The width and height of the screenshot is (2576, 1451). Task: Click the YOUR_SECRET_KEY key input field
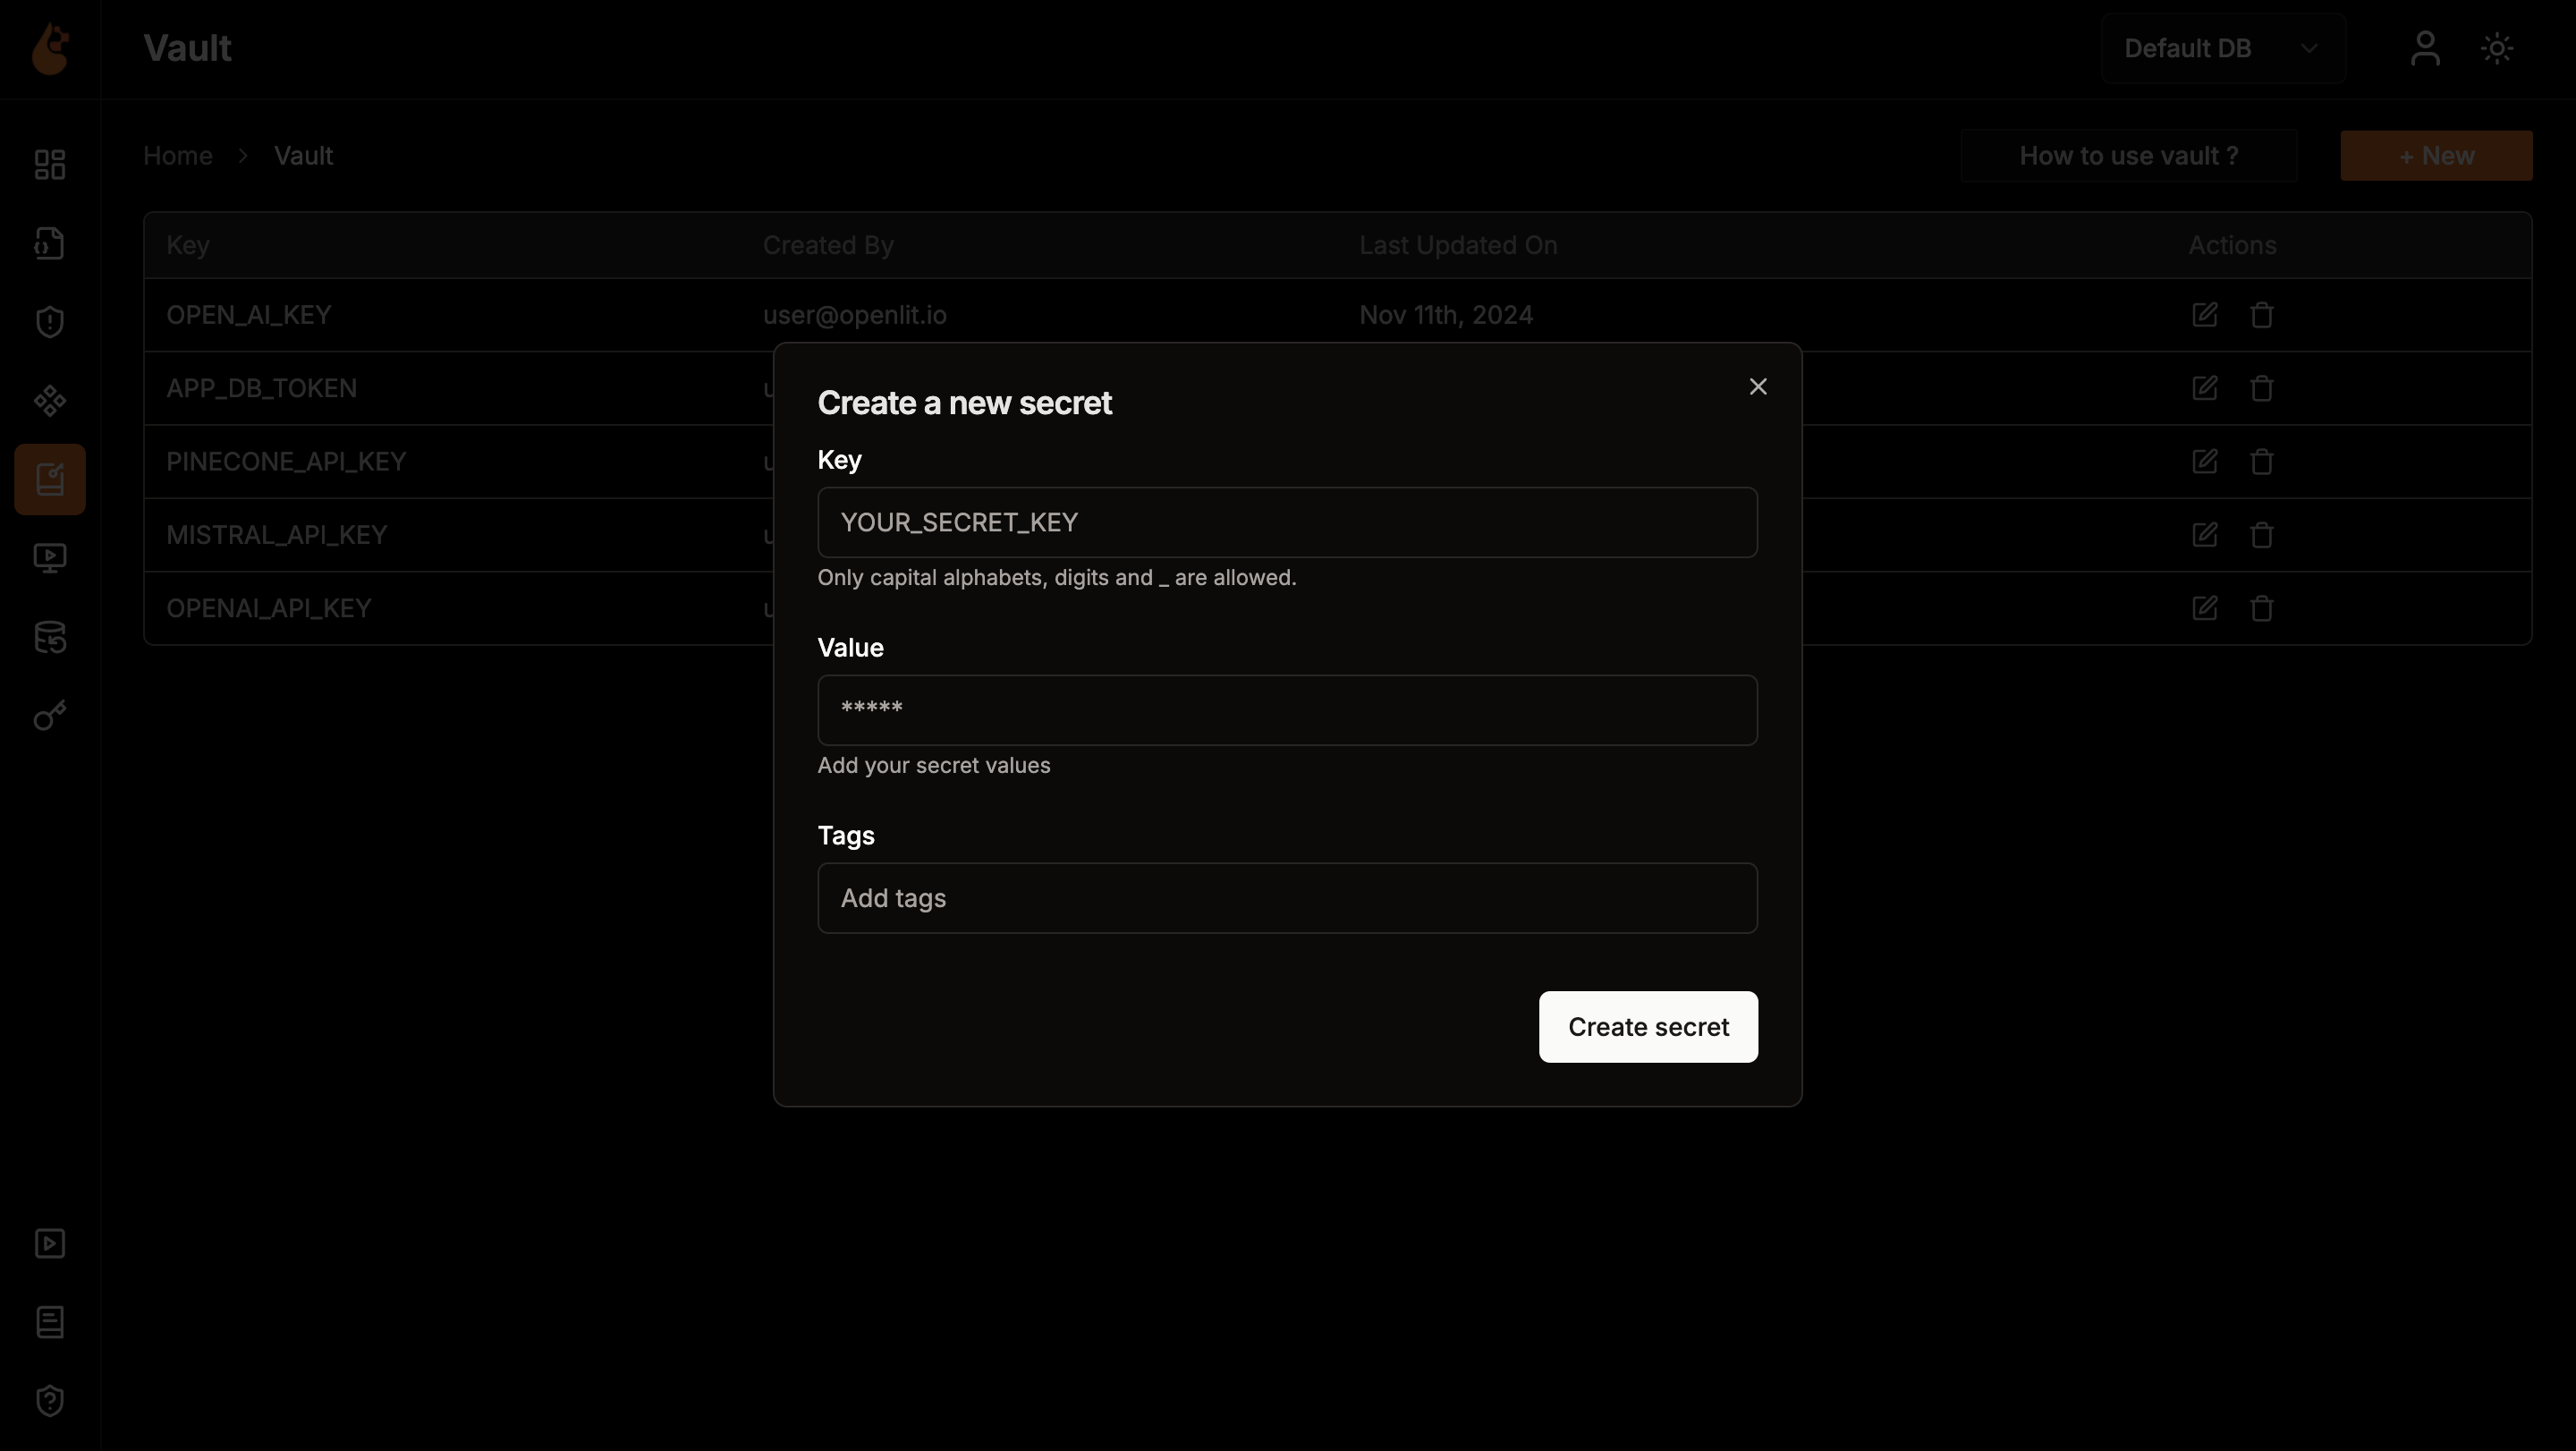click(1288, 522)
